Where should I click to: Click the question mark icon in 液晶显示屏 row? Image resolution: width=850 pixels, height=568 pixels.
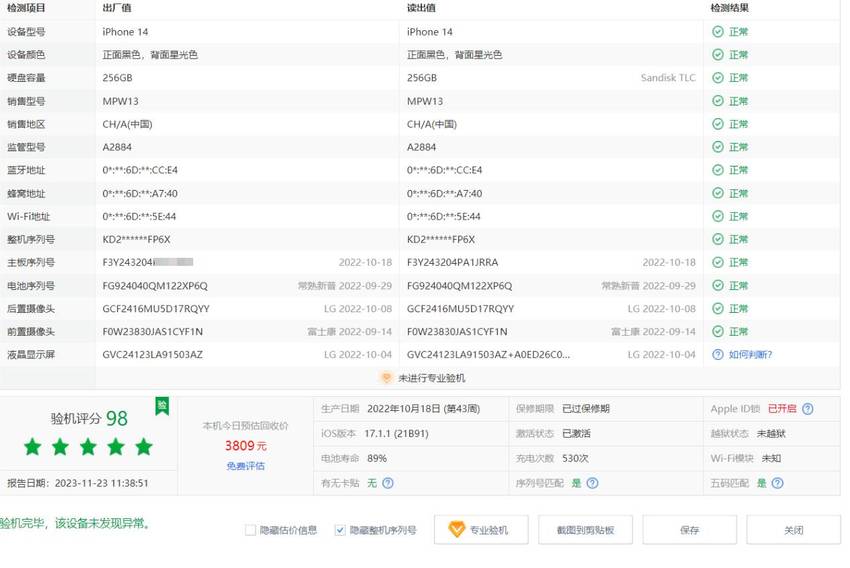pyautogui.click(x=718, y=354)
